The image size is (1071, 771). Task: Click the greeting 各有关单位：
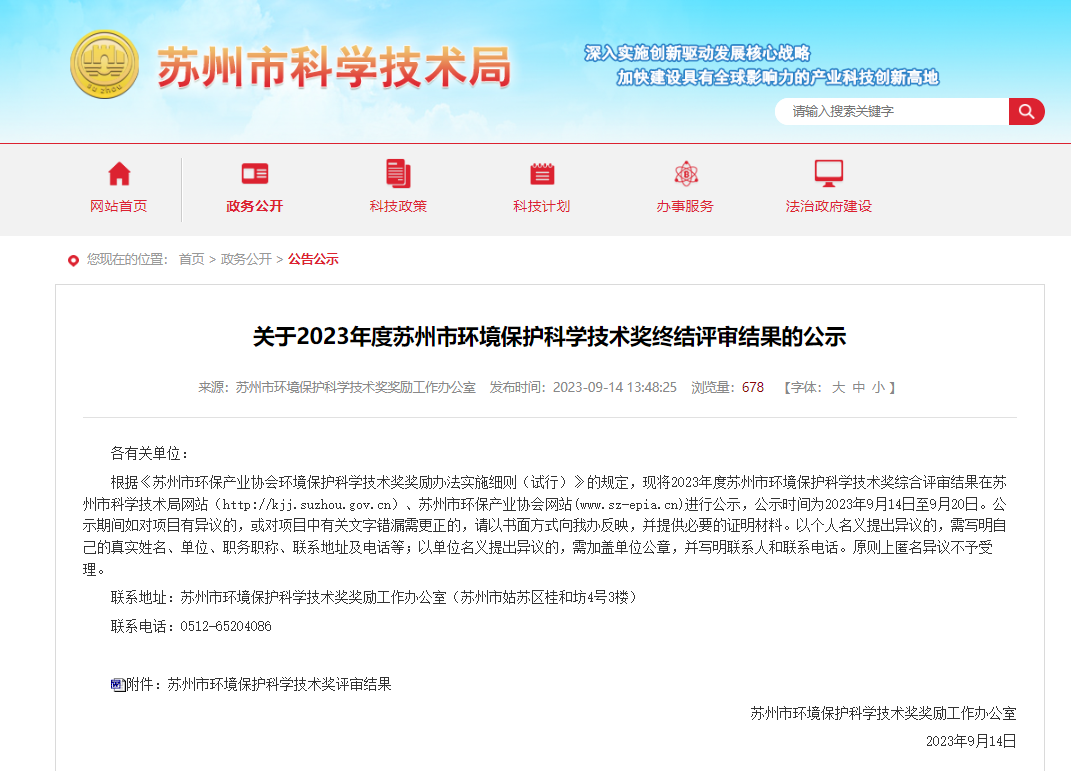coord(150,453)
